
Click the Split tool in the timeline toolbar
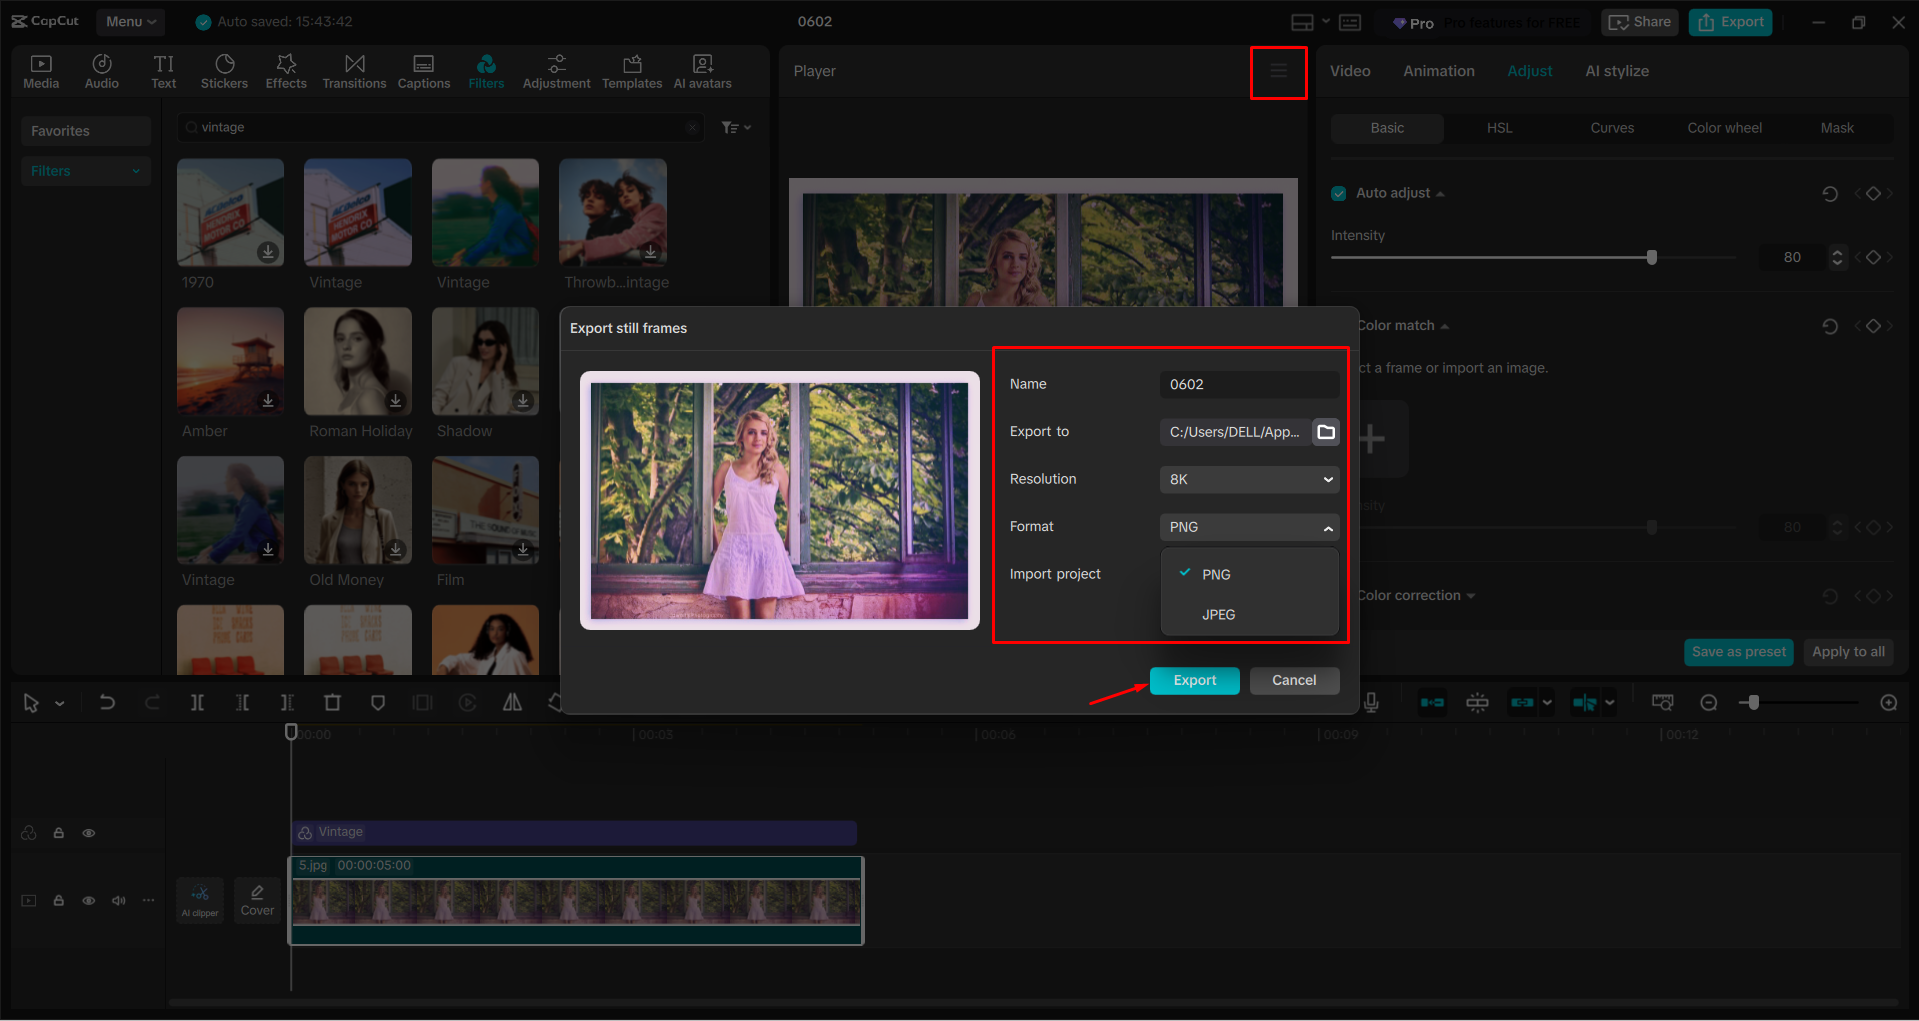coord(197,702)
